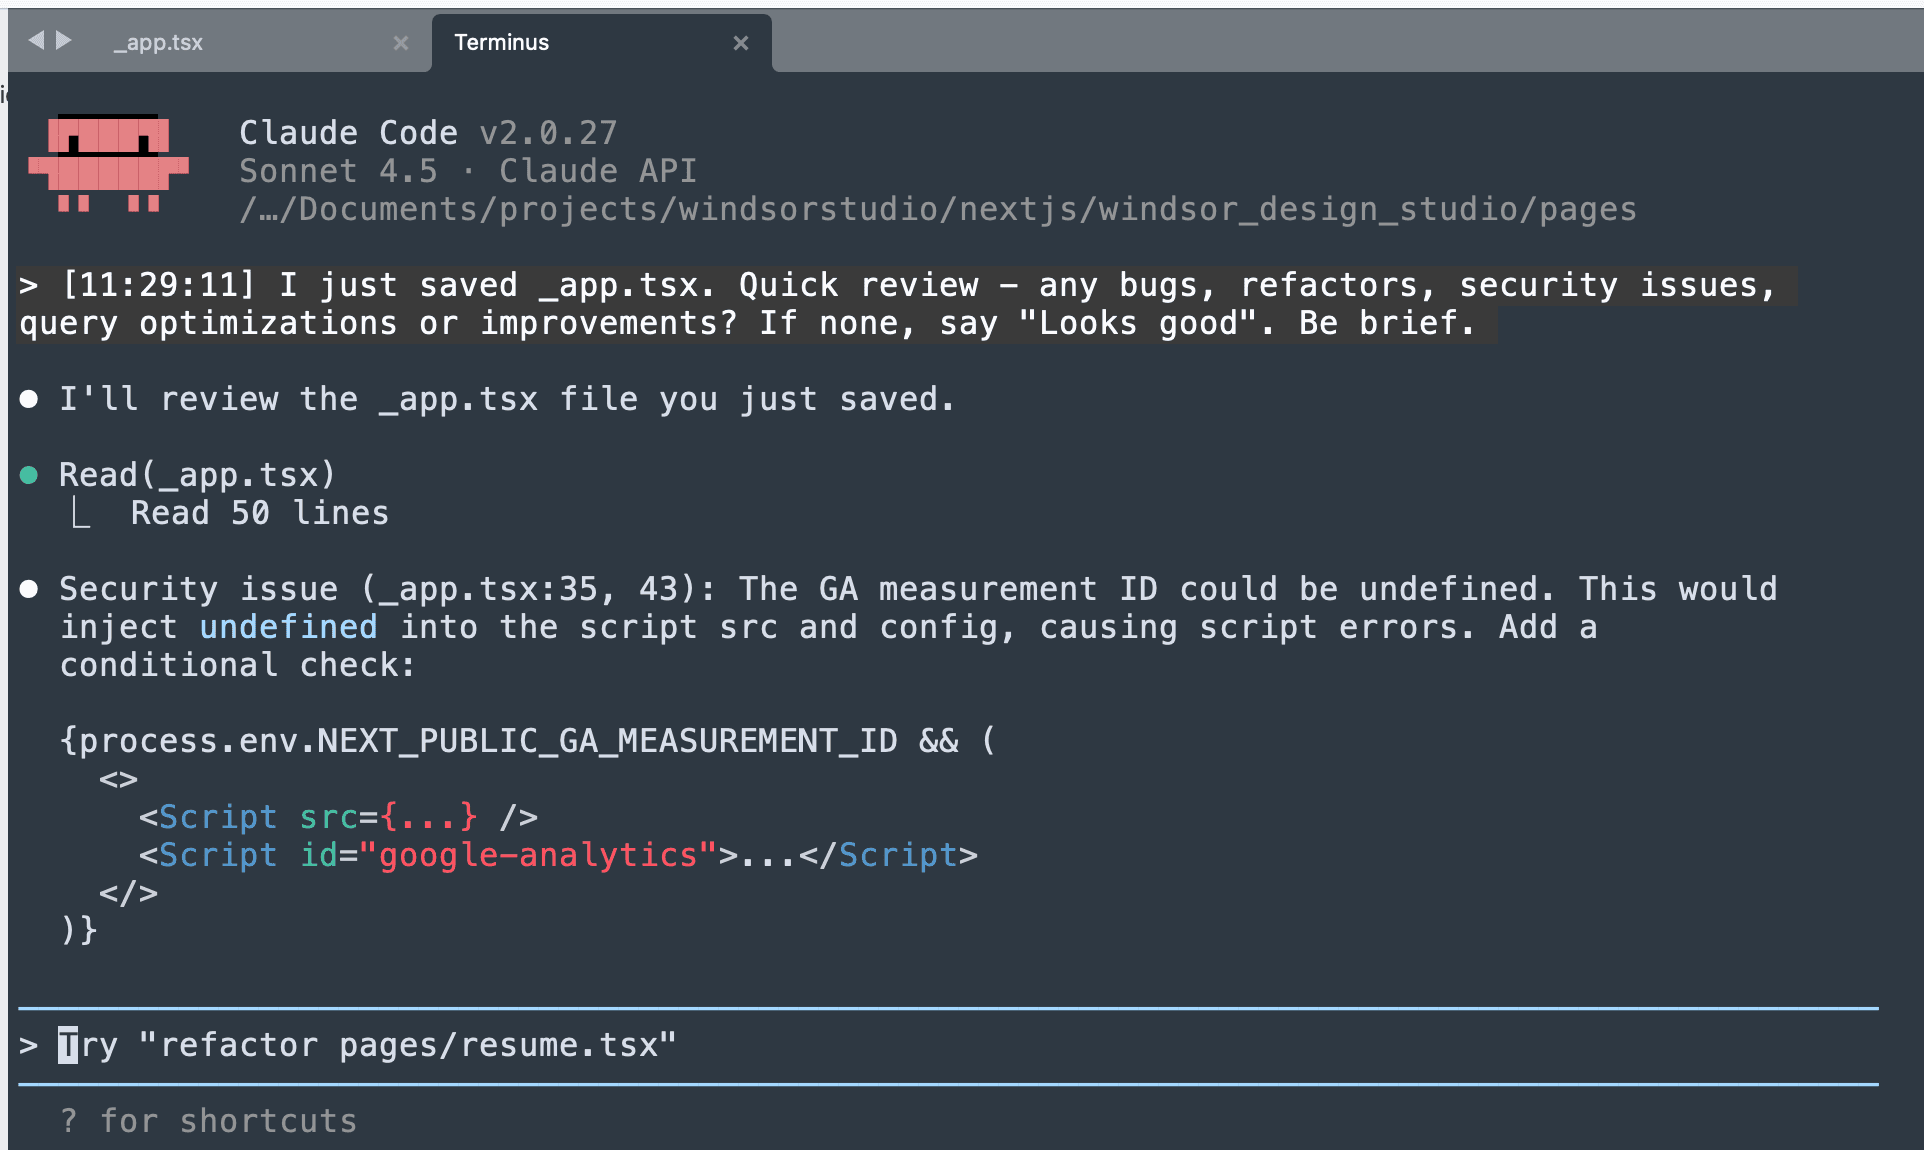Click the prompt input field with Try placeholder
1924x1150 pixels.
(368, 1045)
